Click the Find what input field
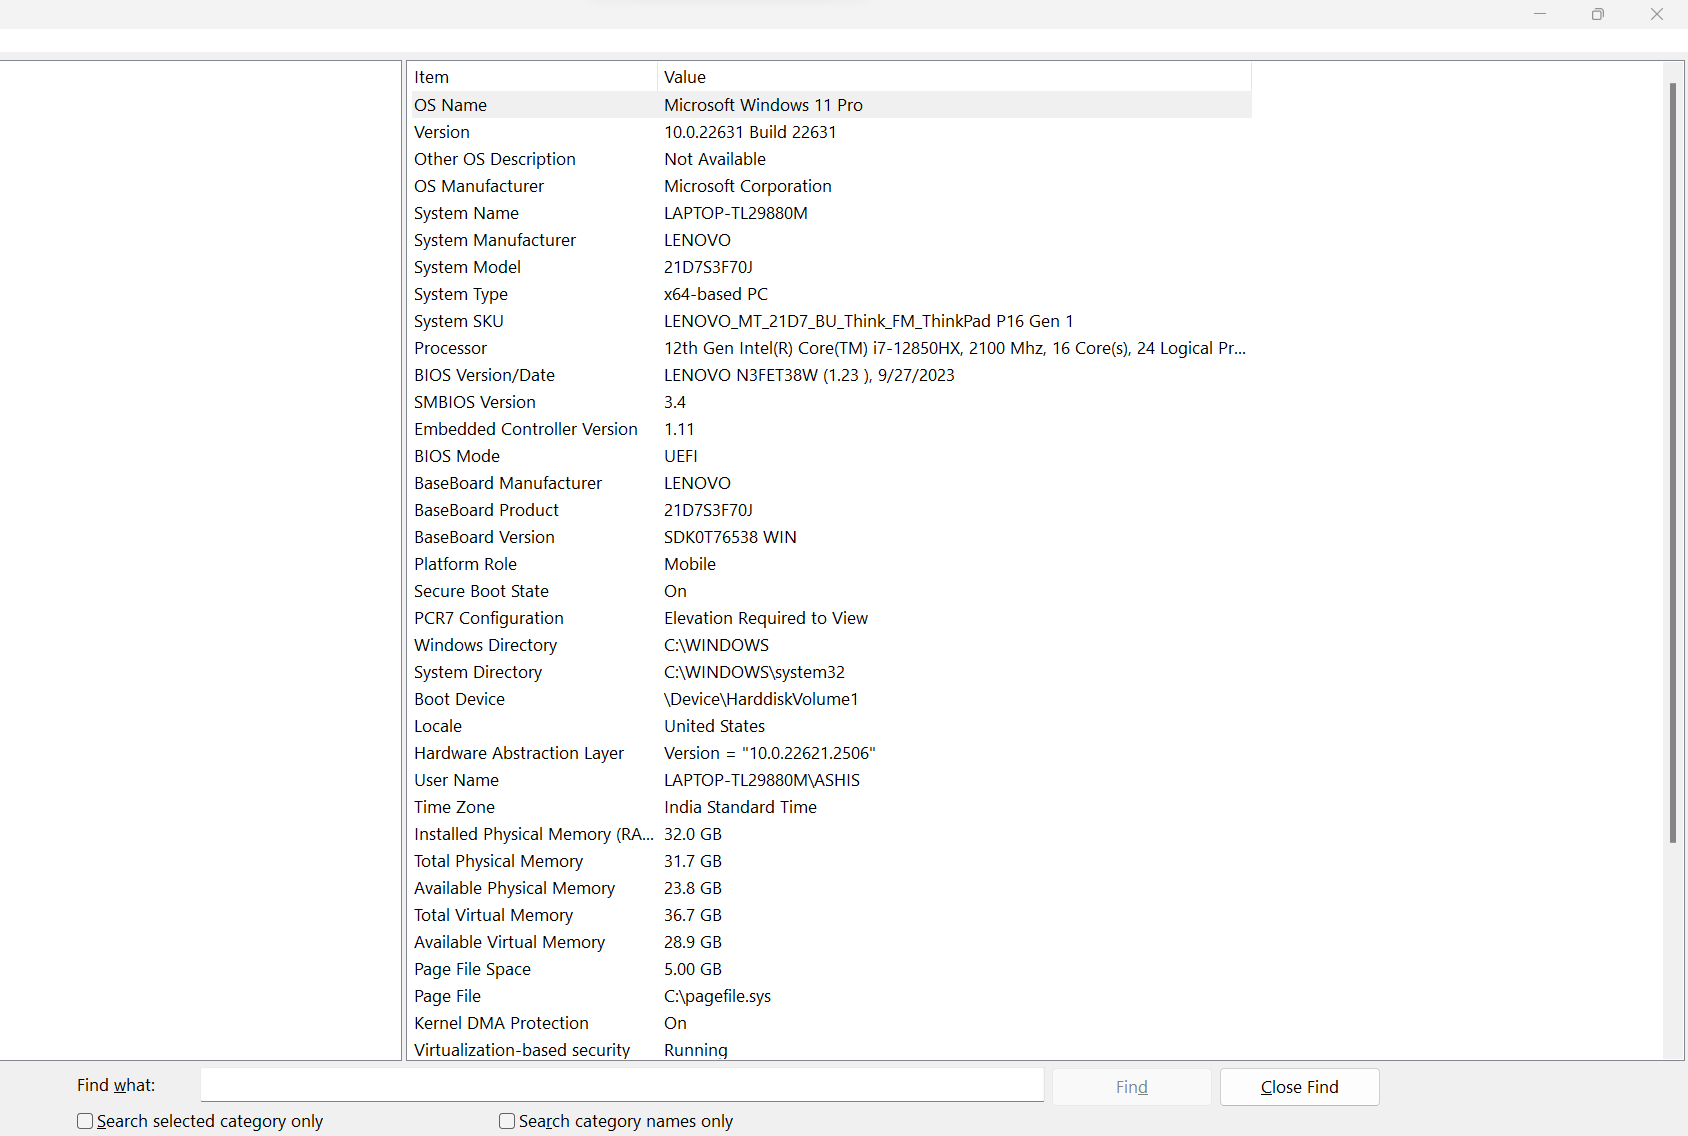This screenshot has width=1688, height=1136. 622,1086
